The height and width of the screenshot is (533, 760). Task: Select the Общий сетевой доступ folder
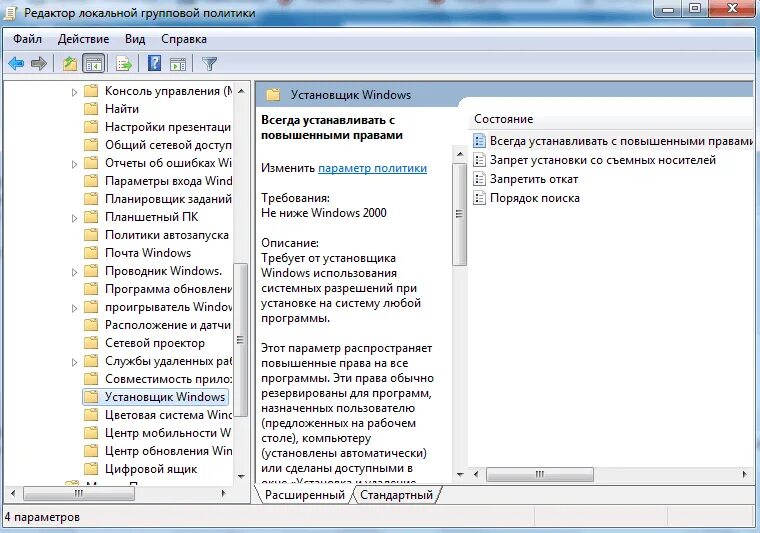click(168, 145)
